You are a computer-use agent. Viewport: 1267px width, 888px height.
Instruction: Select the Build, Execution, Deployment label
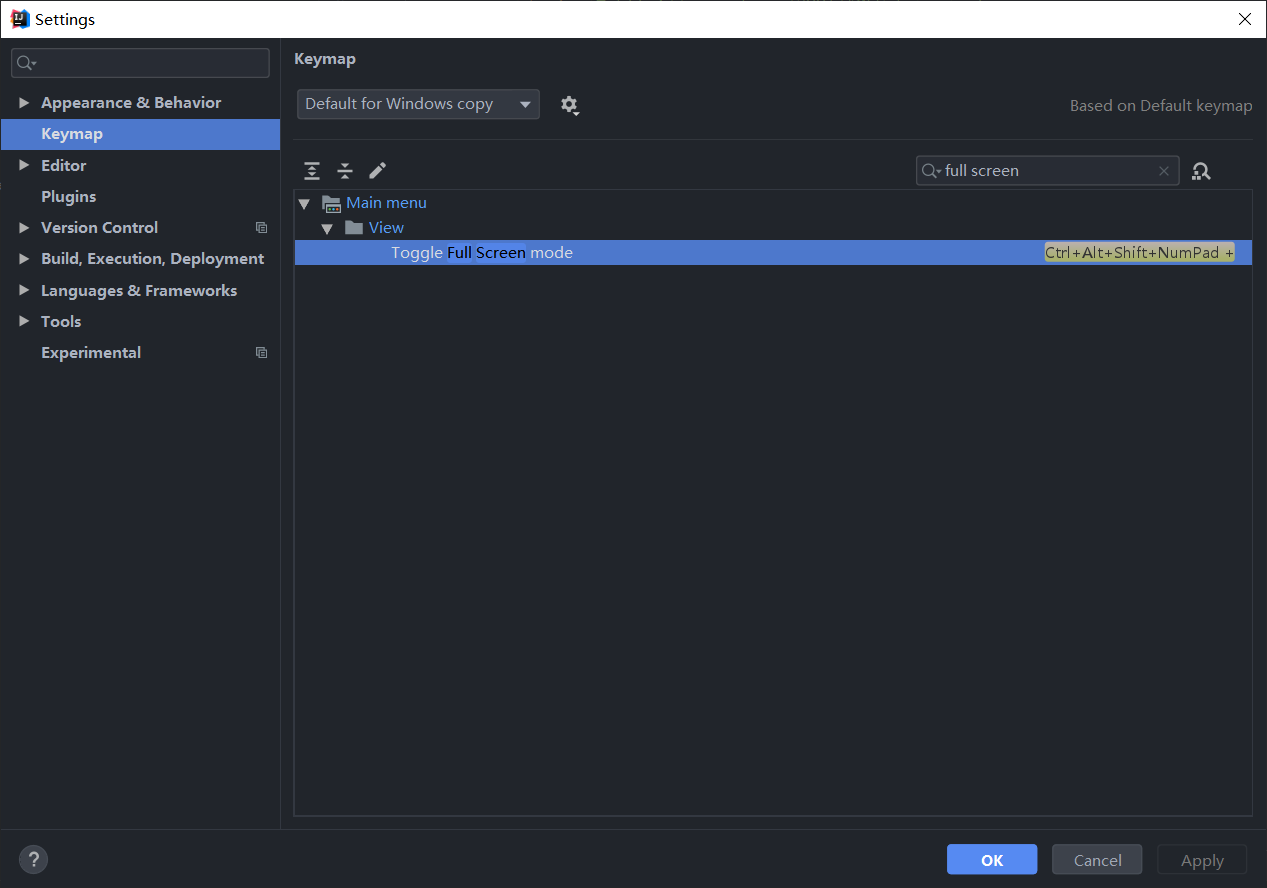pos(153,259)
